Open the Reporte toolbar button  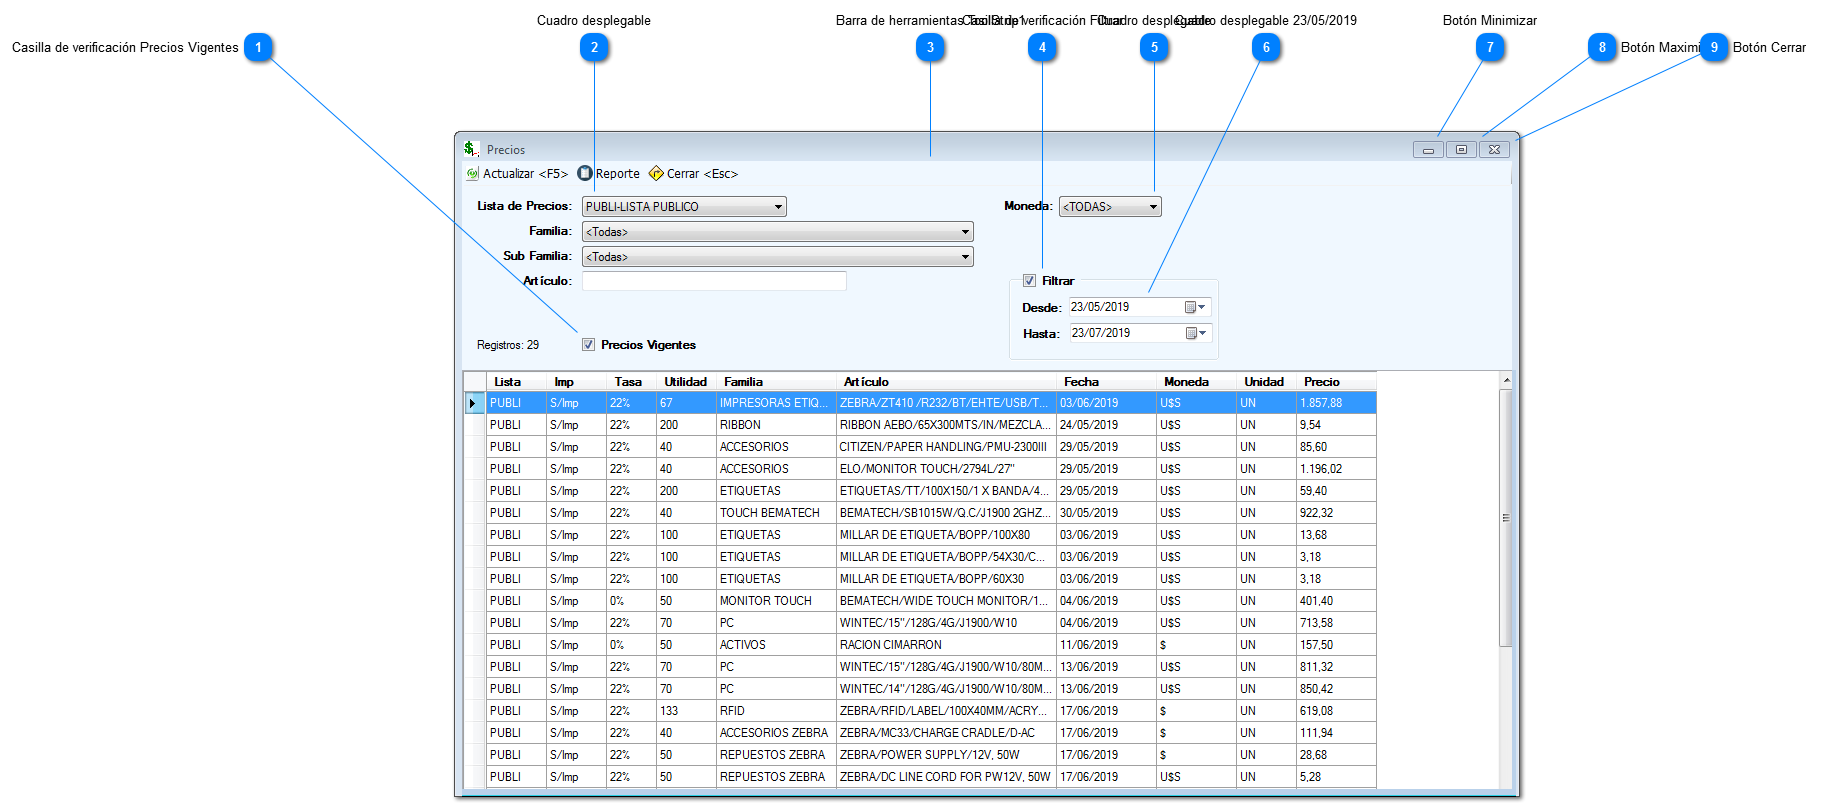pos(609,174)
